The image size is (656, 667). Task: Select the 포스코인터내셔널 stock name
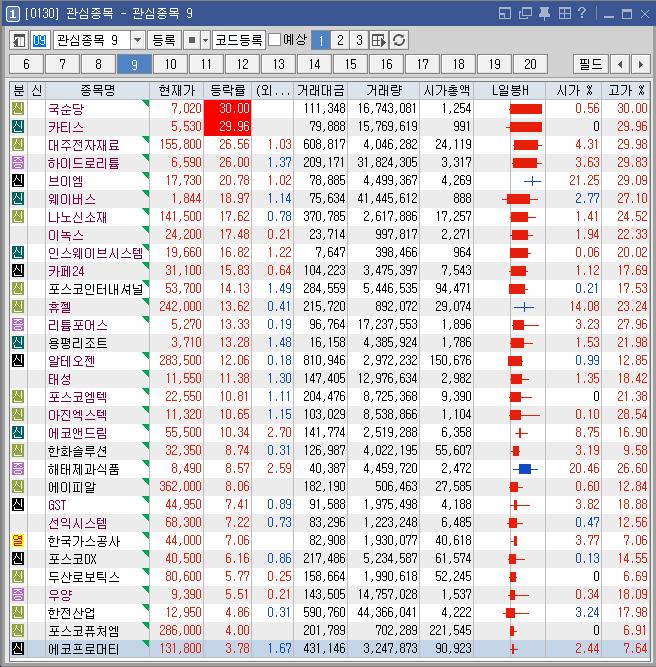point(96,289)
